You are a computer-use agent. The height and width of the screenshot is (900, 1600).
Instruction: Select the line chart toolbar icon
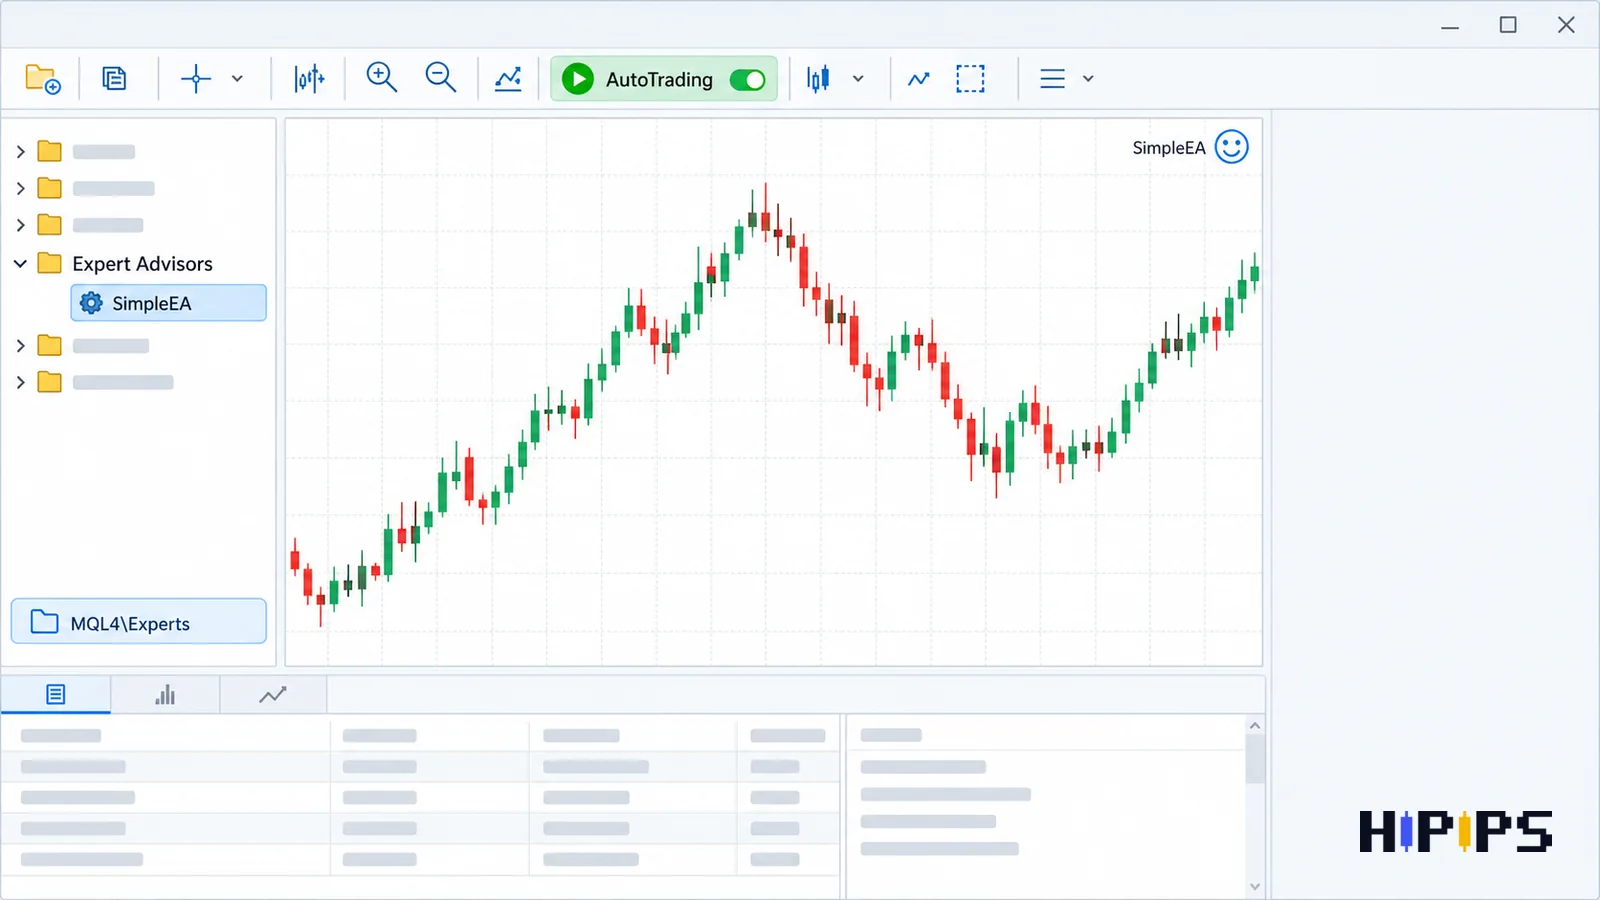(x=918, y=79)
